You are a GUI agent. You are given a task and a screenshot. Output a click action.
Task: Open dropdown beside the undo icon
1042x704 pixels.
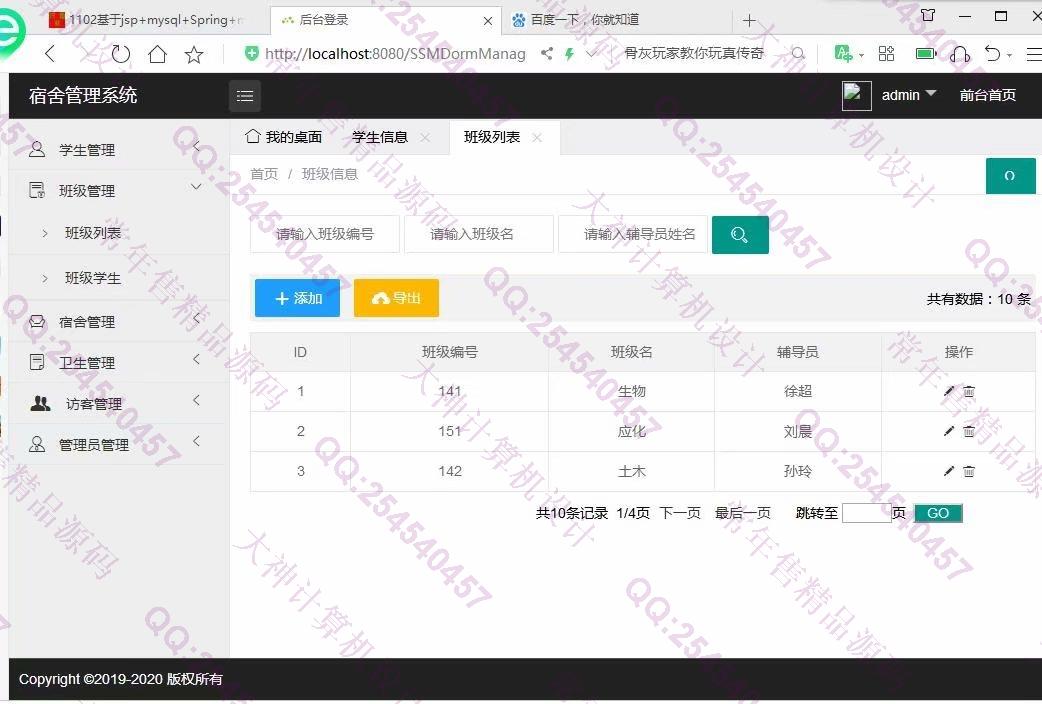pos(1009,55)
